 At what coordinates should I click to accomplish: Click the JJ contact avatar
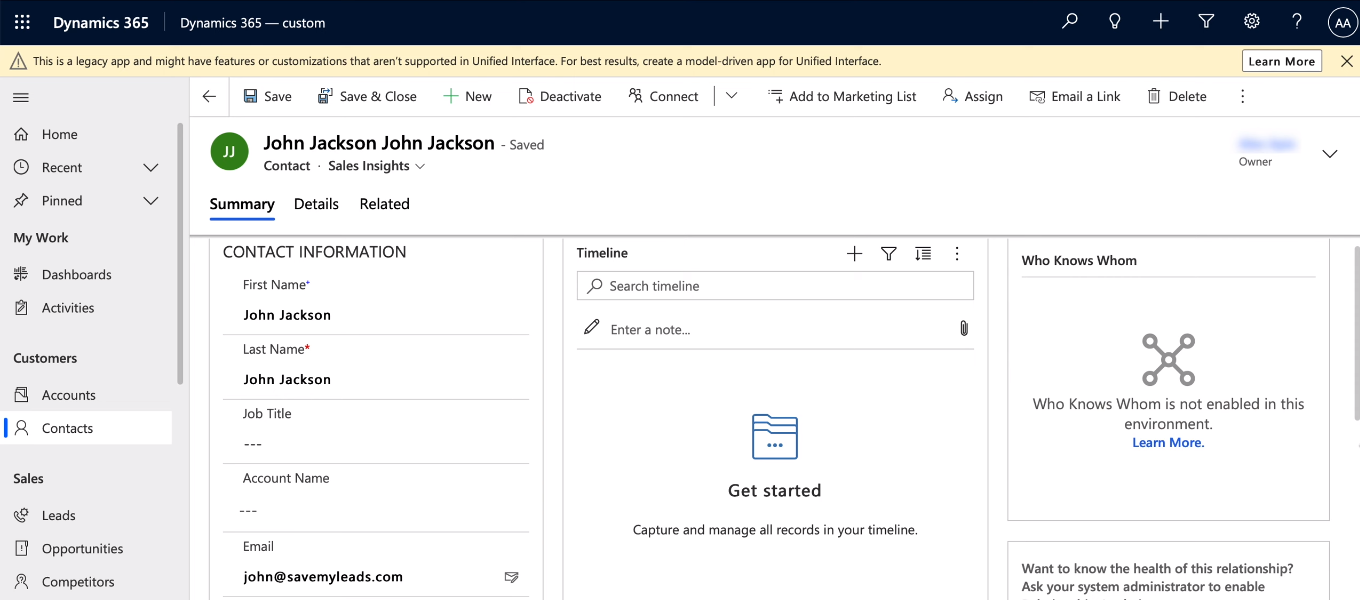[229, 152]
